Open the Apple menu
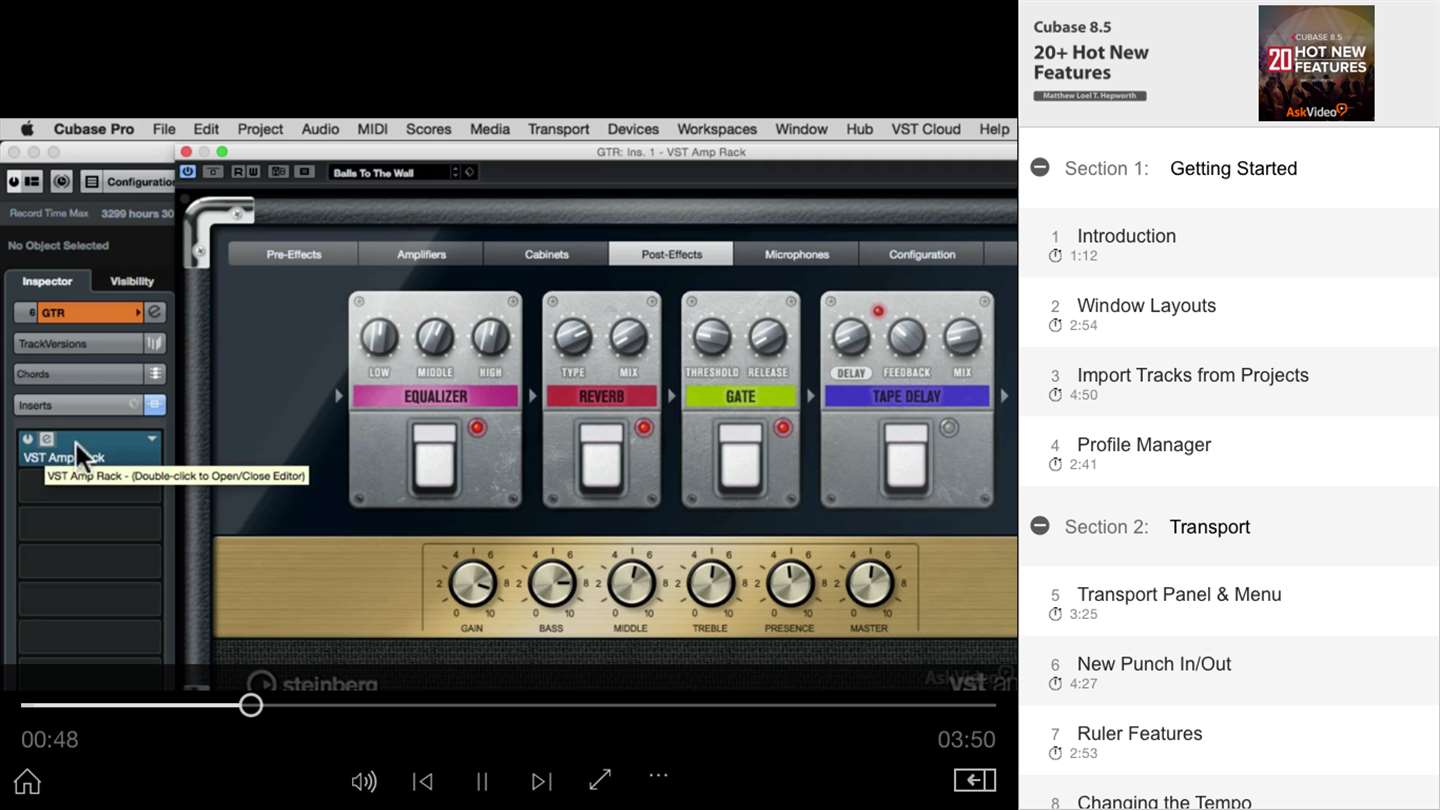This screenshot has width=1440, height=810. [27, 129]
